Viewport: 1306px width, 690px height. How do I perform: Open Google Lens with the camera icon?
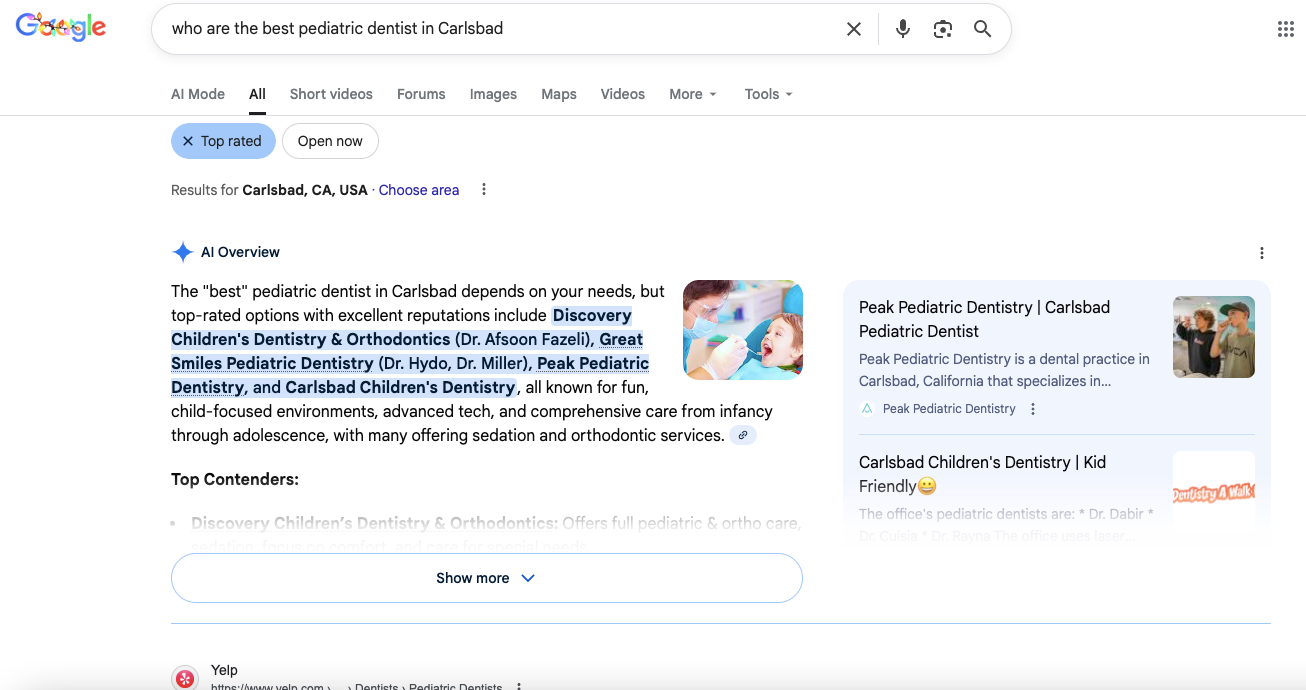point(942,28)
